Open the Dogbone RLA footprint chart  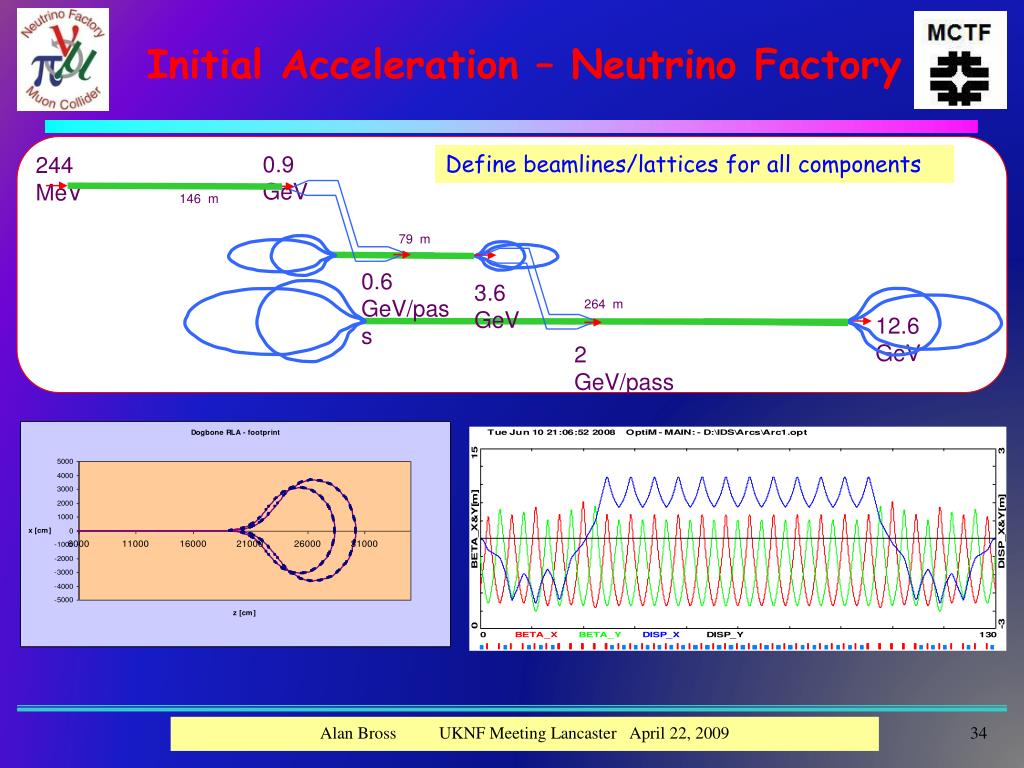click(x=235, y=534)
